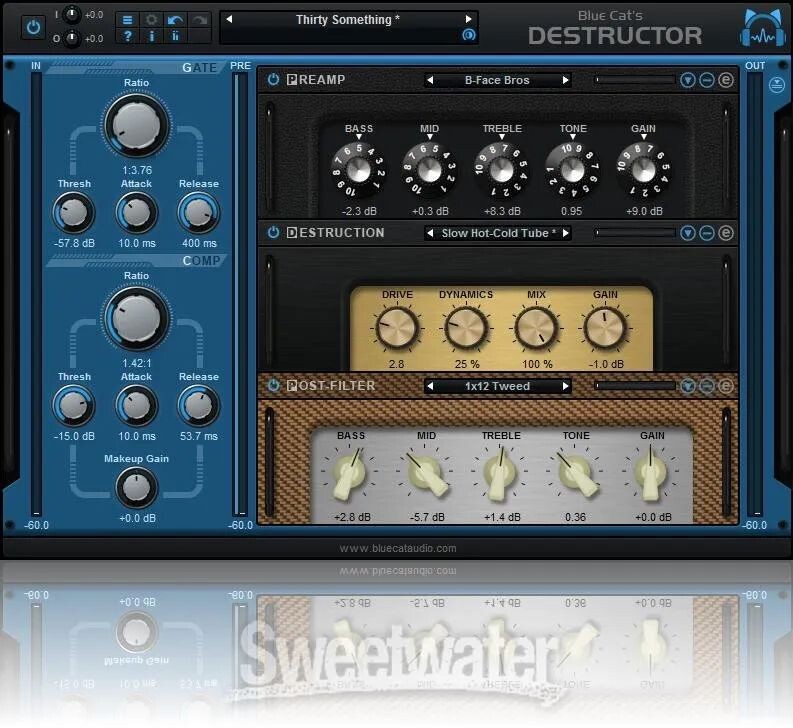The height and width of the screenshot is (728, 793).
Task: Open 'Thirty Something' preset name menu
Action: [x=348, y=20]
